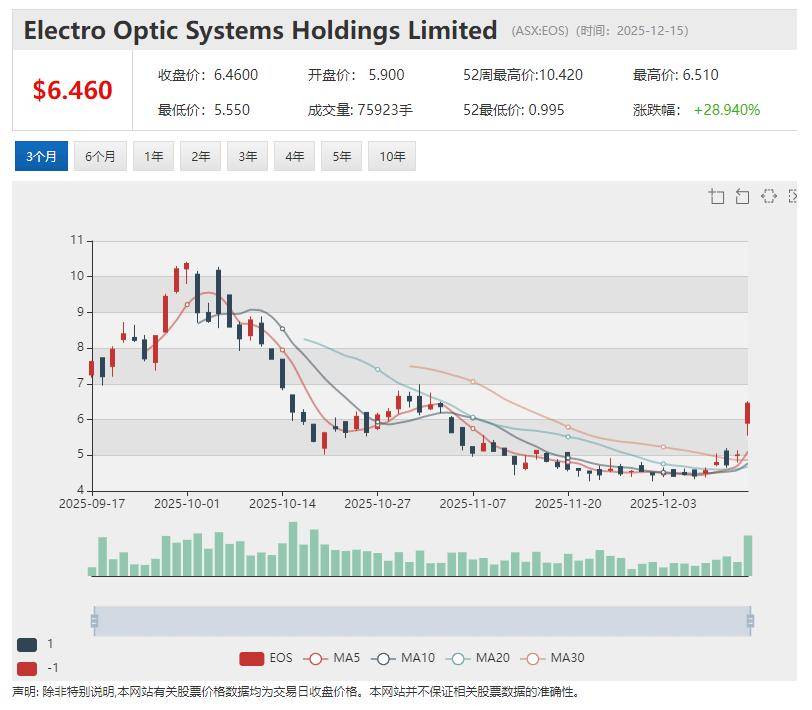Click the 最低价: 5.550 text

point(204,110)
